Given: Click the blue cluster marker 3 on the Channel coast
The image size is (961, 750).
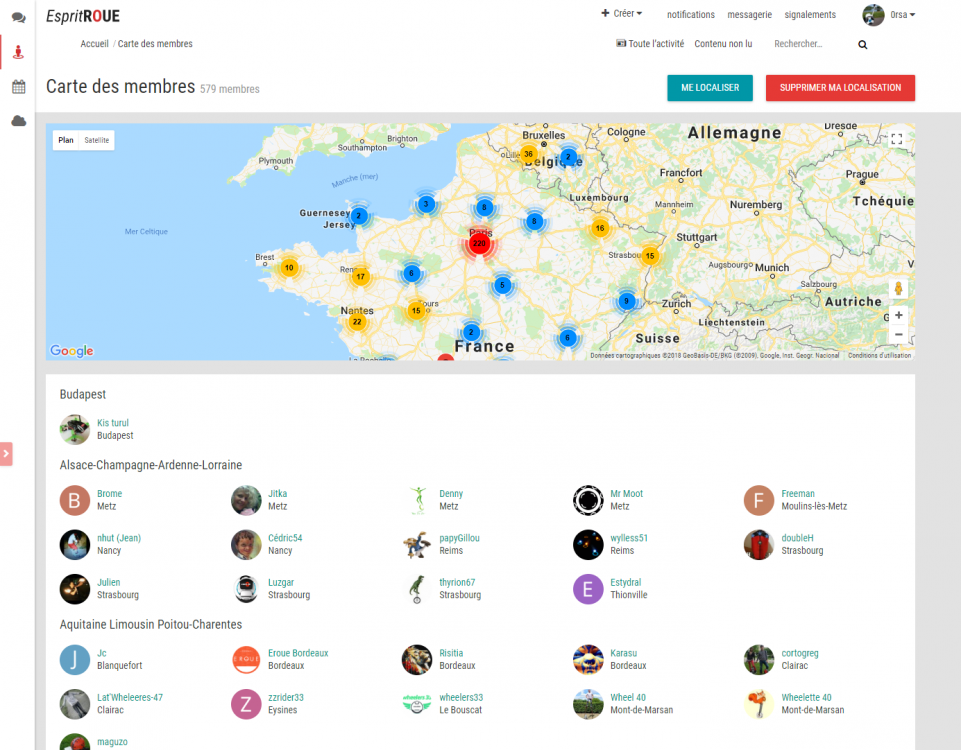Looking at the screenshot, I should click(426, 204).
